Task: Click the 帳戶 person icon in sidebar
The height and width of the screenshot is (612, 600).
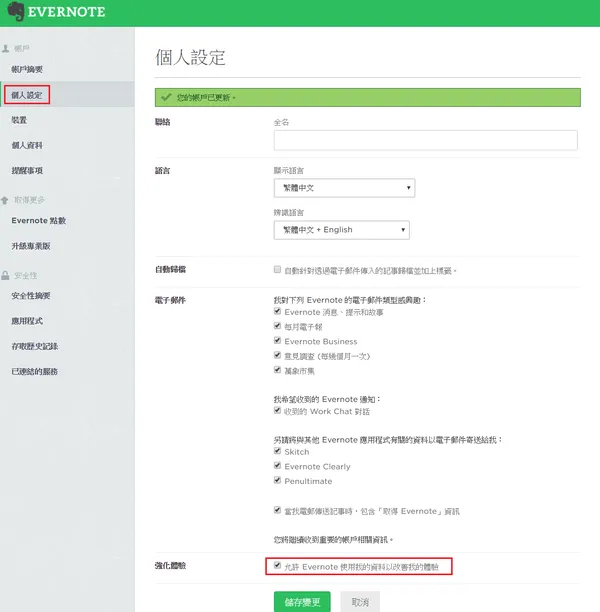Action: (x=5, y=48)
